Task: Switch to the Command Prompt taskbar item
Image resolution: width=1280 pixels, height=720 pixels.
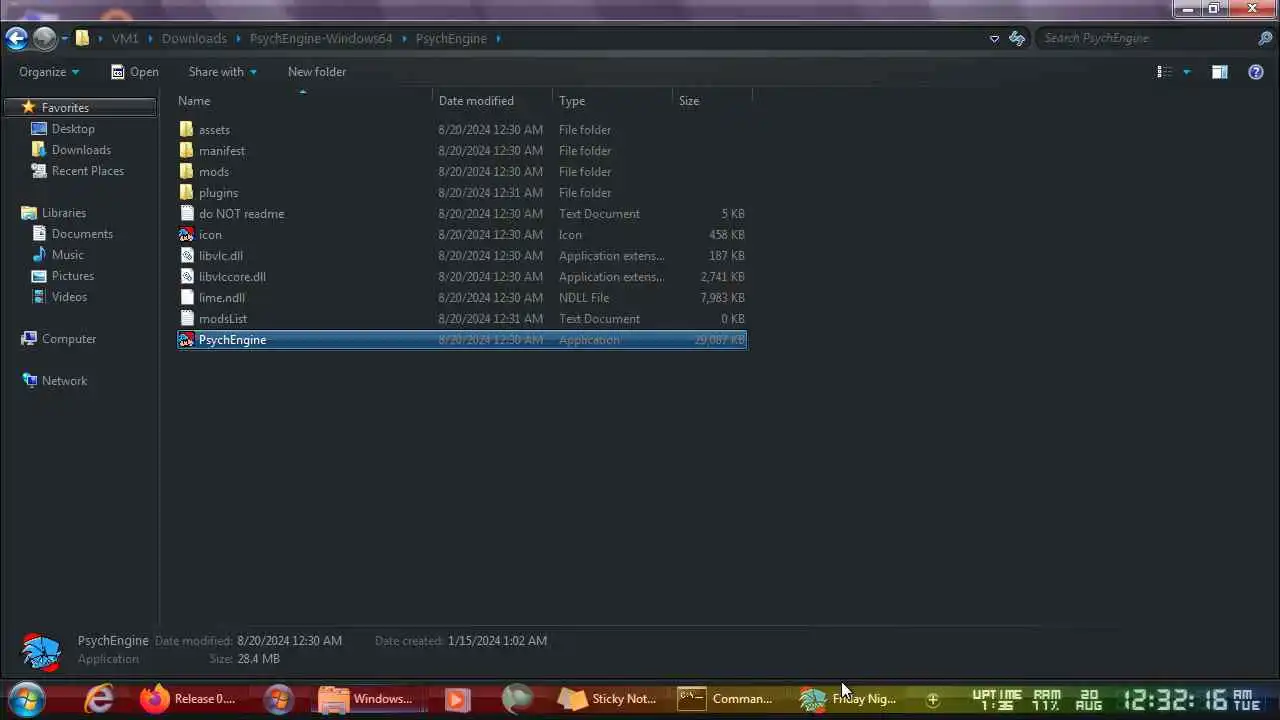Action: pos(727,699)
